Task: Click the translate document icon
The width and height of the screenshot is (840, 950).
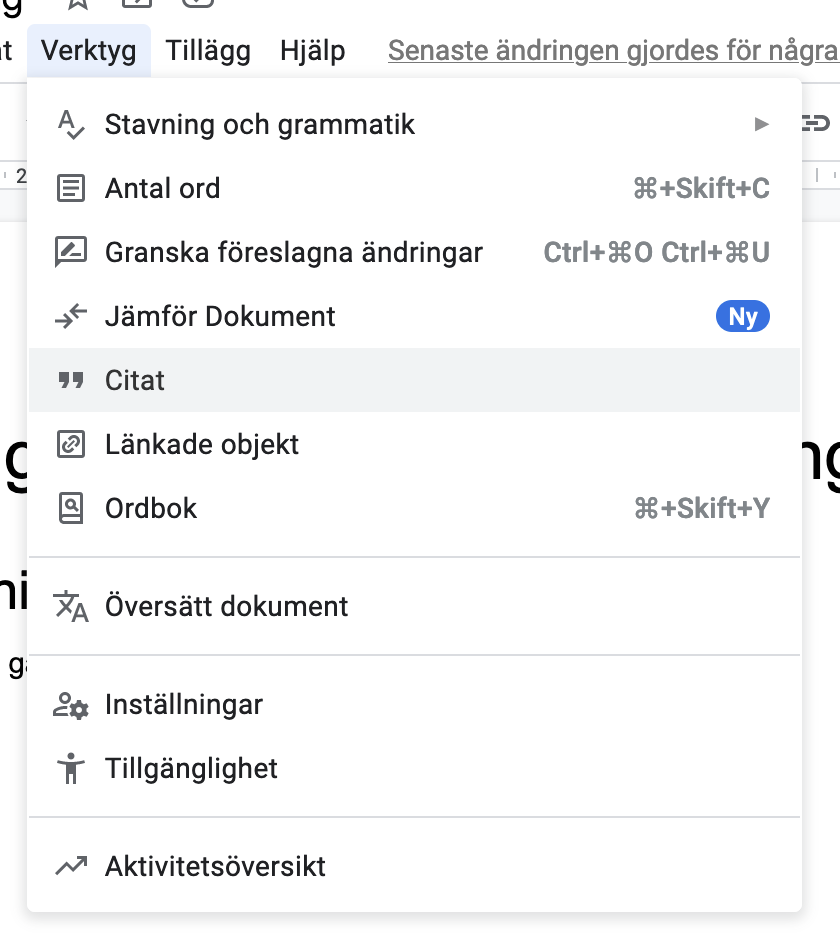Action: 71,606
